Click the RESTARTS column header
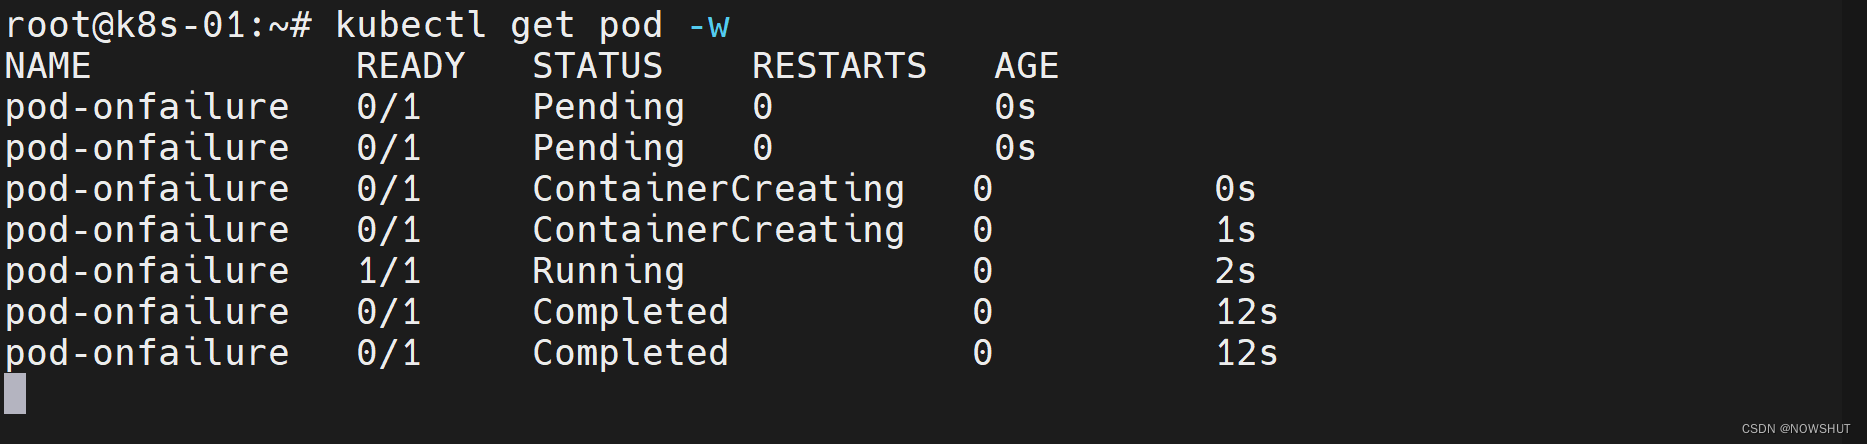The image size is (1867, 444). (839, 66)
